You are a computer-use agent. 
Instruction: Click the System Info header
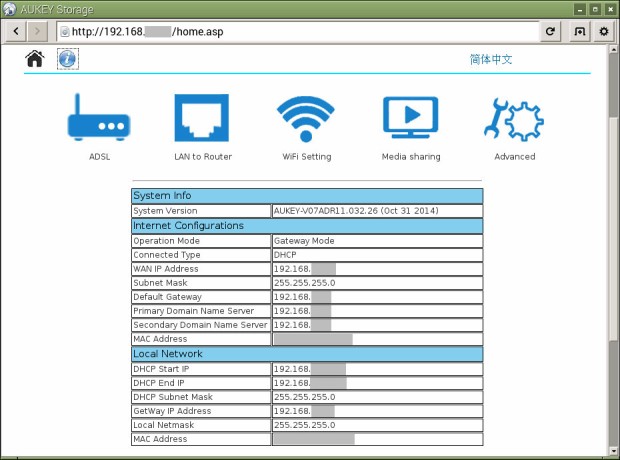coord(307,196)
